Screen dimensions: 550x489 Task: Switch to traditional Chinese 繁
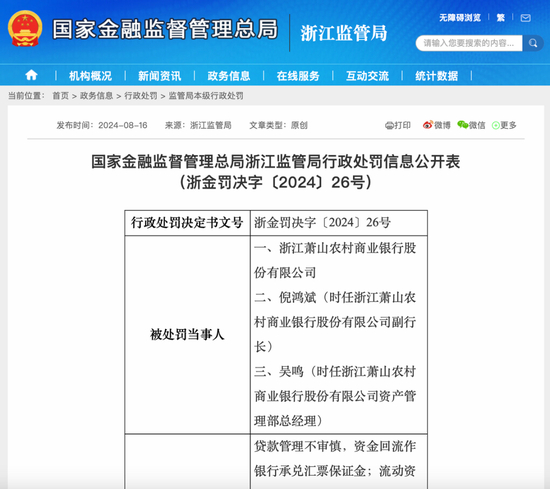(x=501, y=18)
